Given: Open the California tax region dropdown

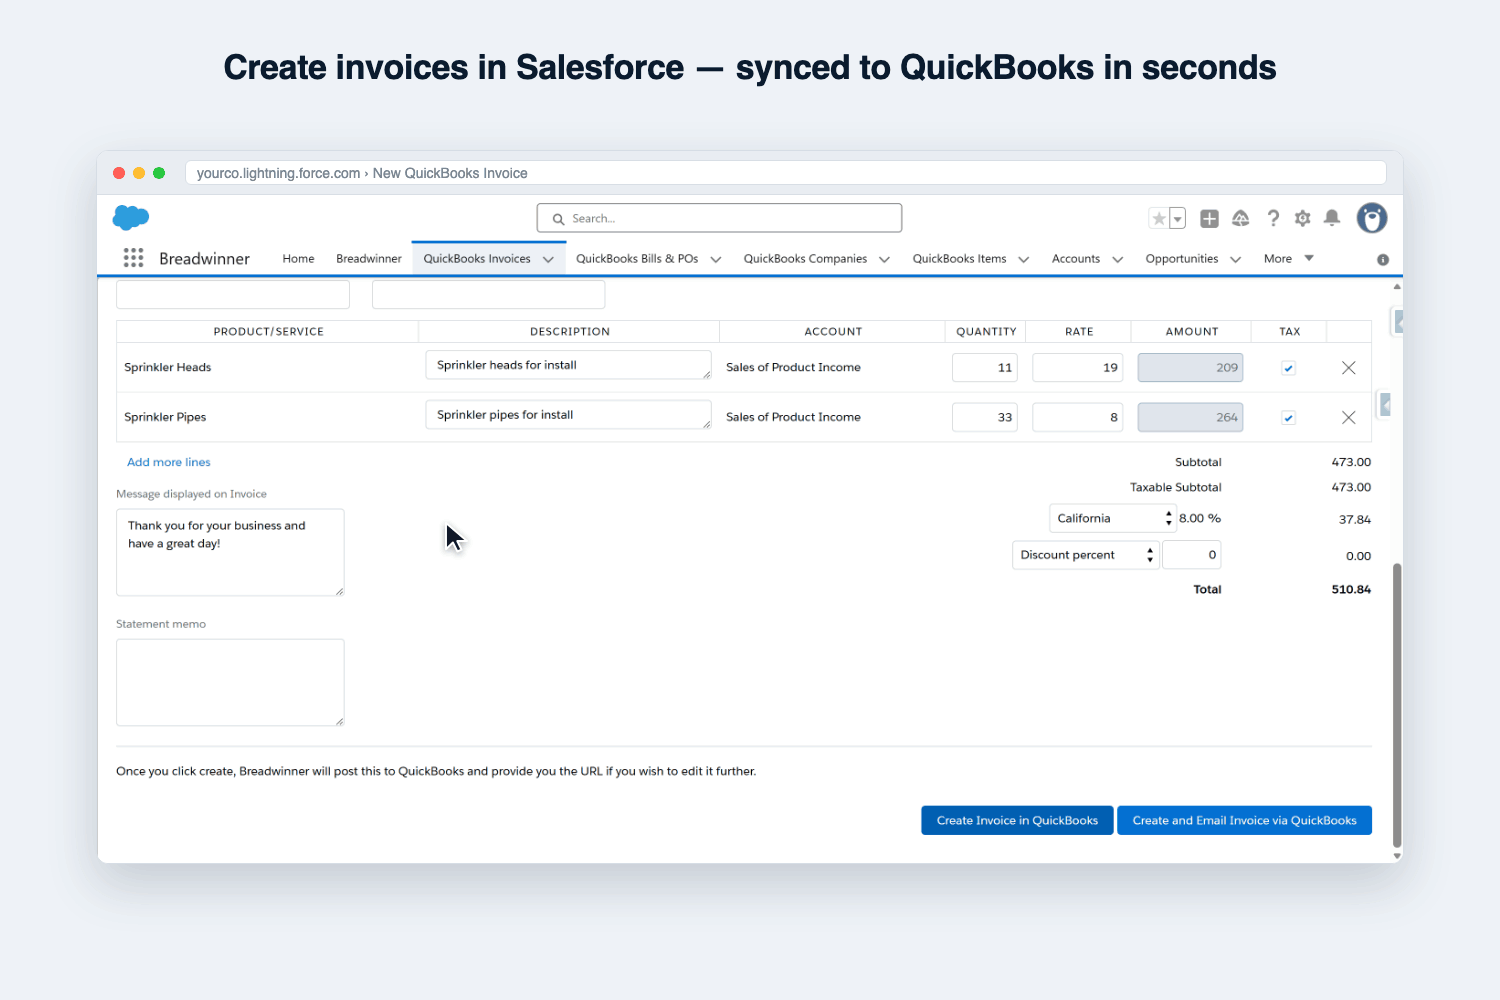Looking at the screenshot, I should 1112,518.
